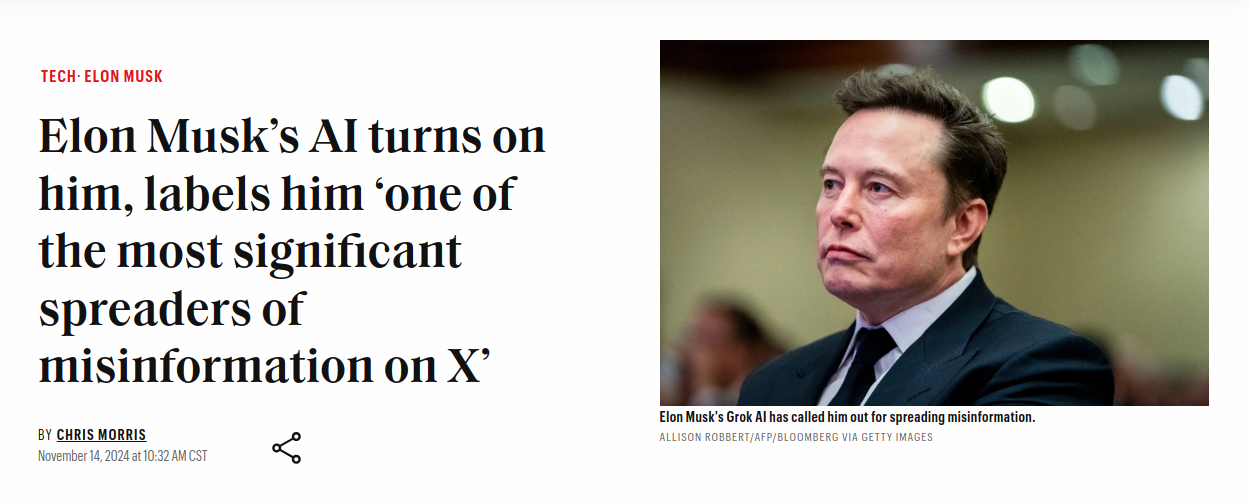Select the photo caption about Grok AI
1249x504 pixels.
click(x=847, y=417)
